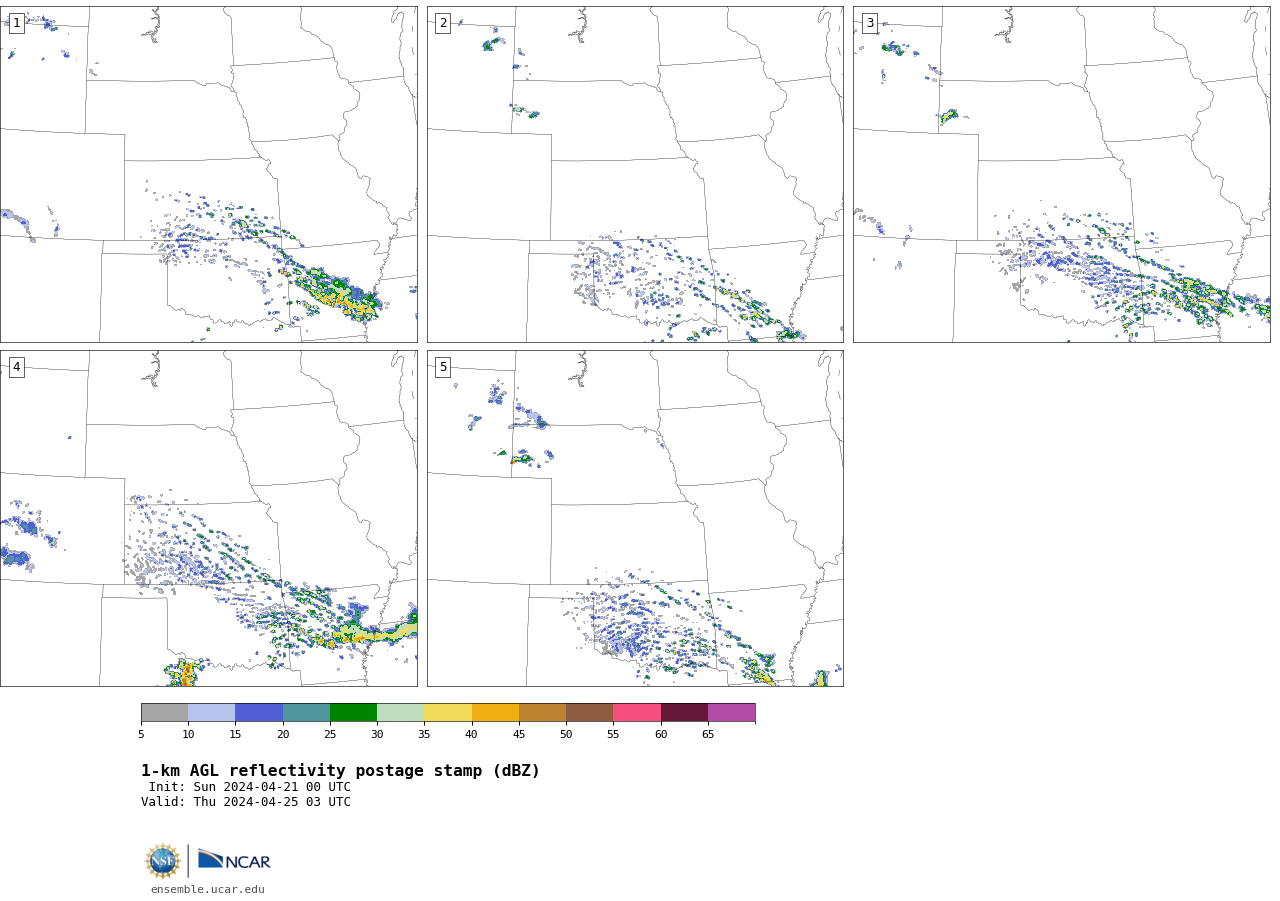Viewport: 1280px width, 901px height.
Task: Click the NSF seal logo
Action: coord(163,861)
